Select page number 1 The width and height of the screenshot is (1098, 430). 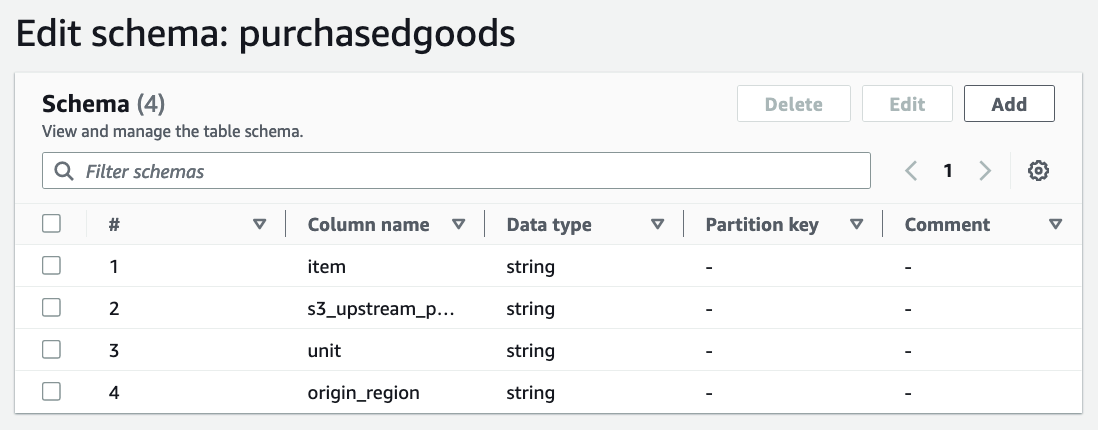tap(947, 171)
